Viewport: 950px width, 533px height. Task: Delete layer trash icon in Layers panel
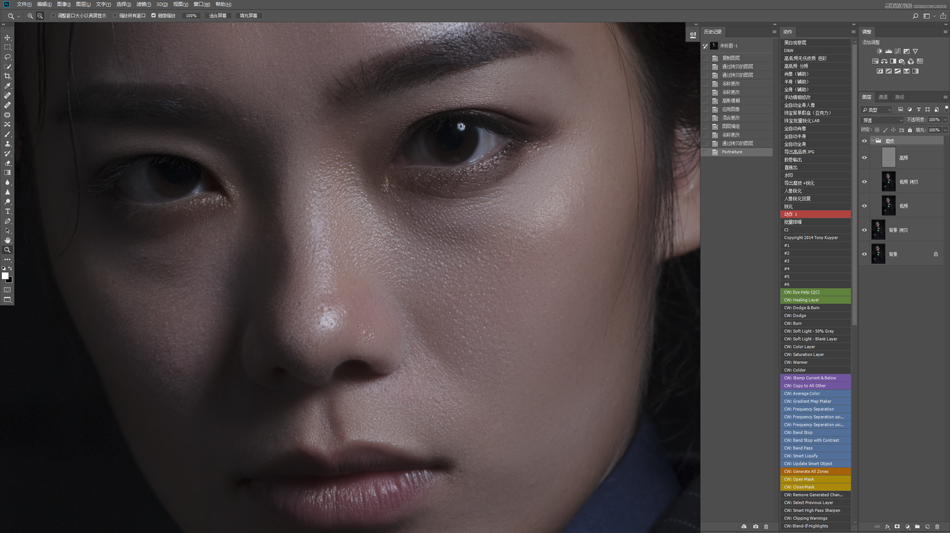tap(937, 526)
